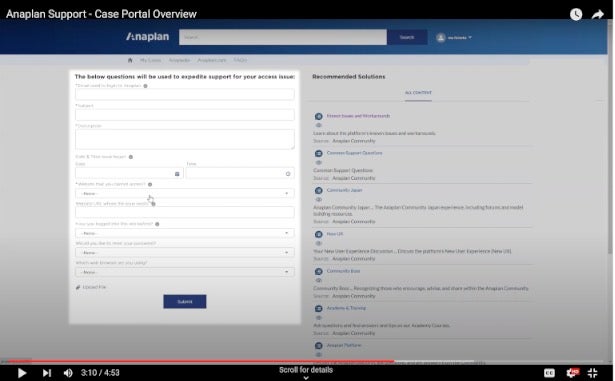Click info icon beside logged in before label

[157, 224]
